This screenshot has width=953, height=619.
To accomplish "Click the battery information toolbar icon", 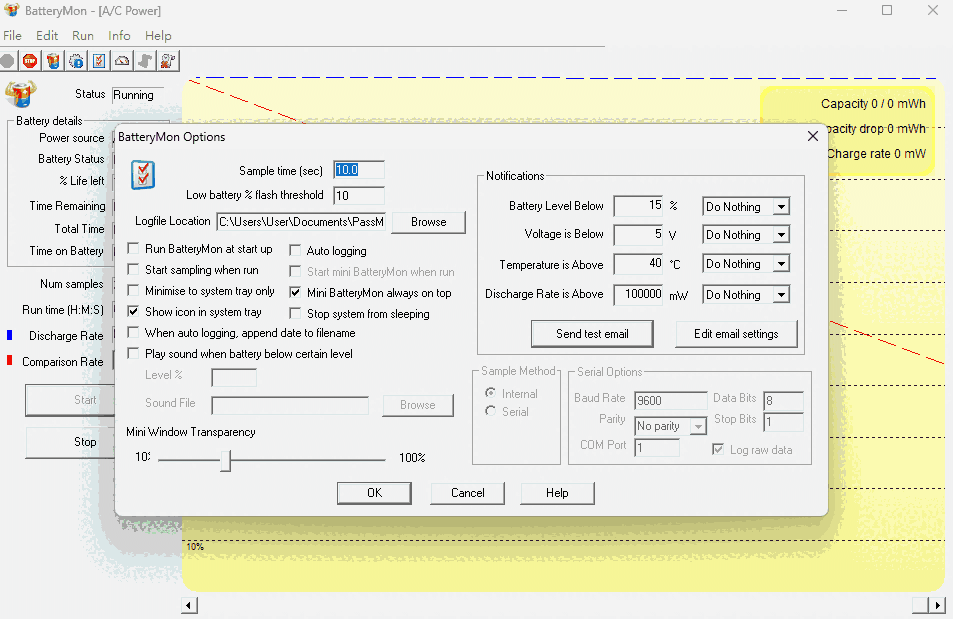I will tap(53, 61).
